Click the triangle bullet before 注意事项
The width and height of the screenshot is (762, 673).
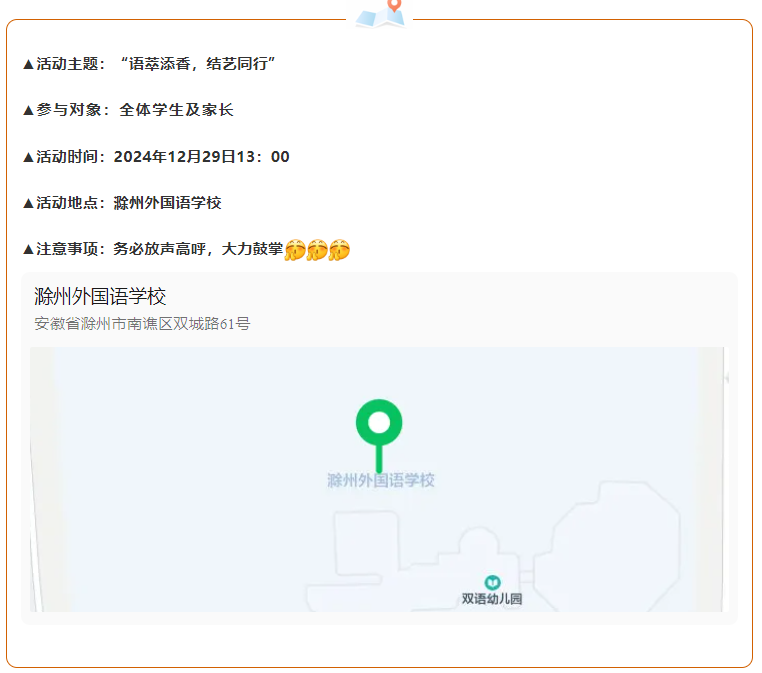click(x=28, y=249)
